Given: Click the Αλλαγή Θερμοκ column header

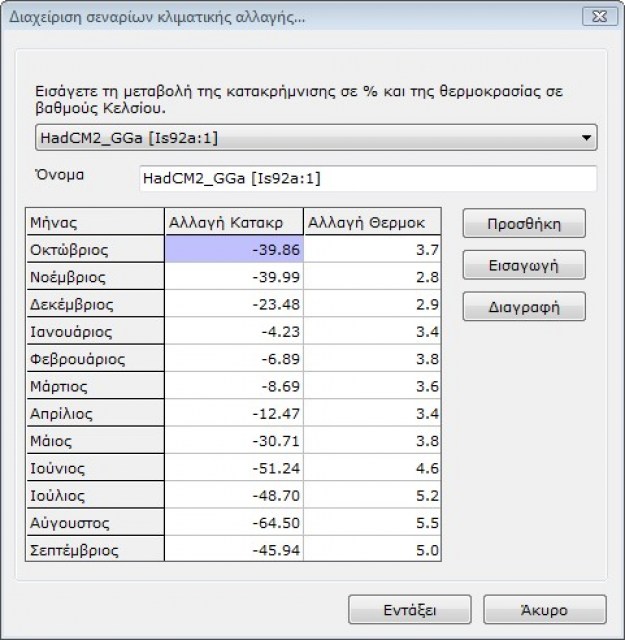Looking at the screenshot, I should point(371,222).
